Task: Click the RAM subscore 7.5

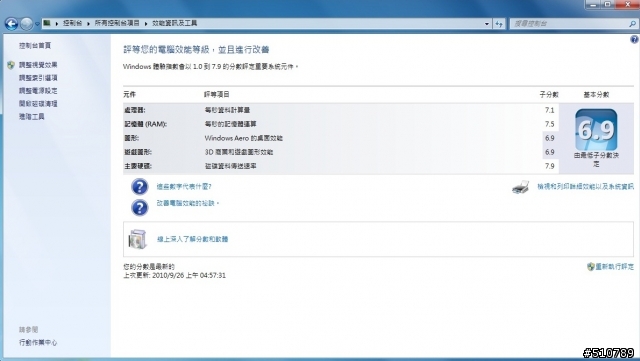Action: coord(549,124)
